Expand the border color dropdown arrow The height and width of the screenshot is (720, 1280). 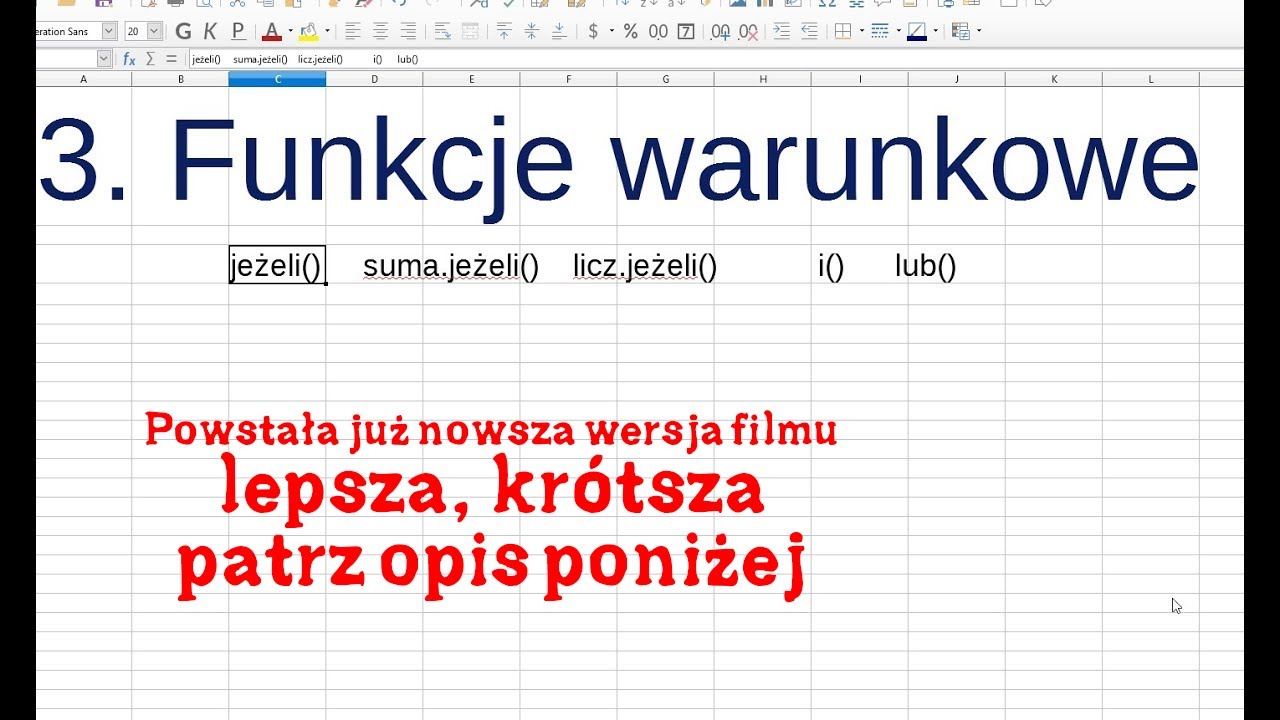(935, 31)
